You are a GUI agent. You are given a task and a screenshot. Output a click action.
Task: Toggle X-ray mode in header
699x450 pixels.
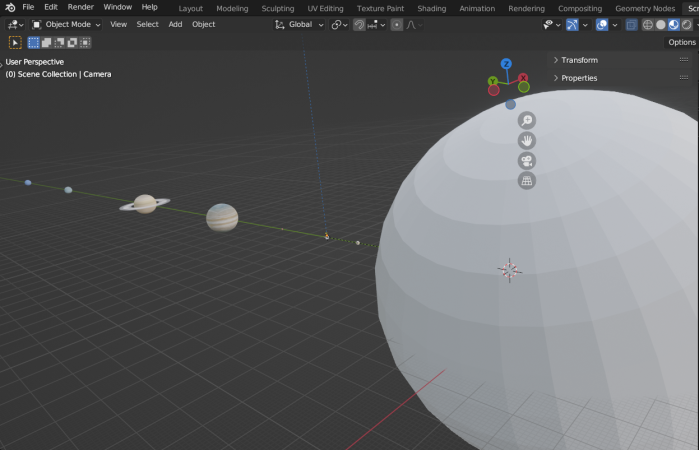pos(631,24)
